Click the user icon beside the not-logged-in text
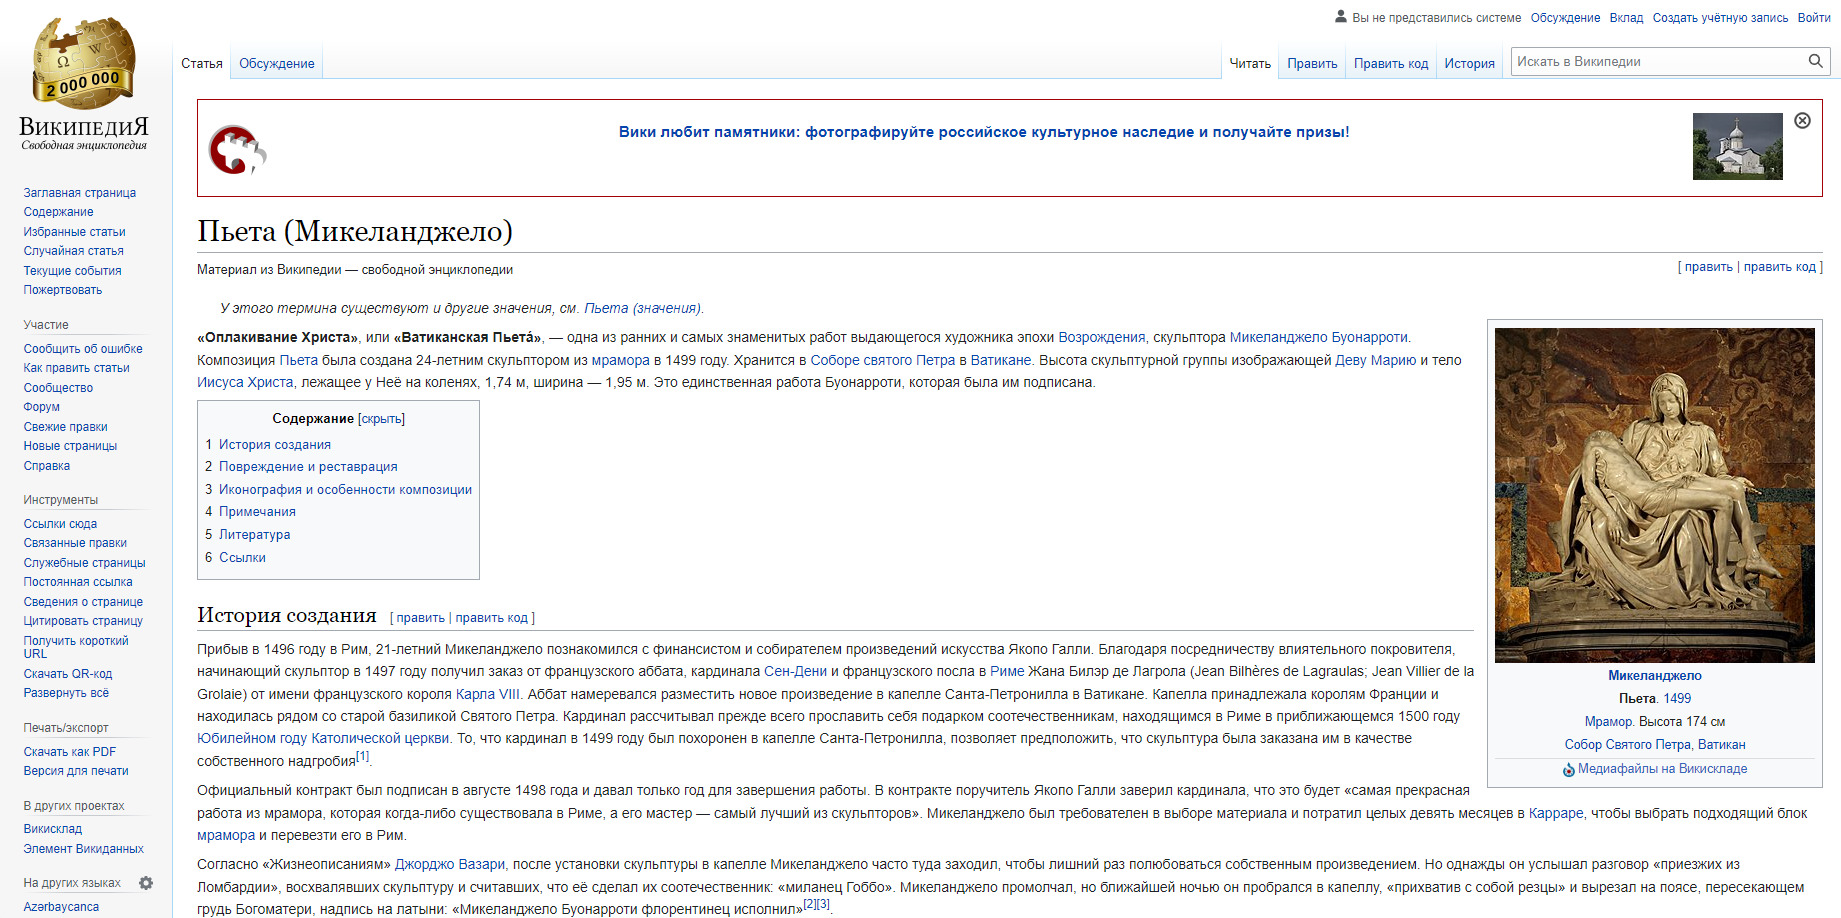1841x918 pixels. (x=1341, y=17)
